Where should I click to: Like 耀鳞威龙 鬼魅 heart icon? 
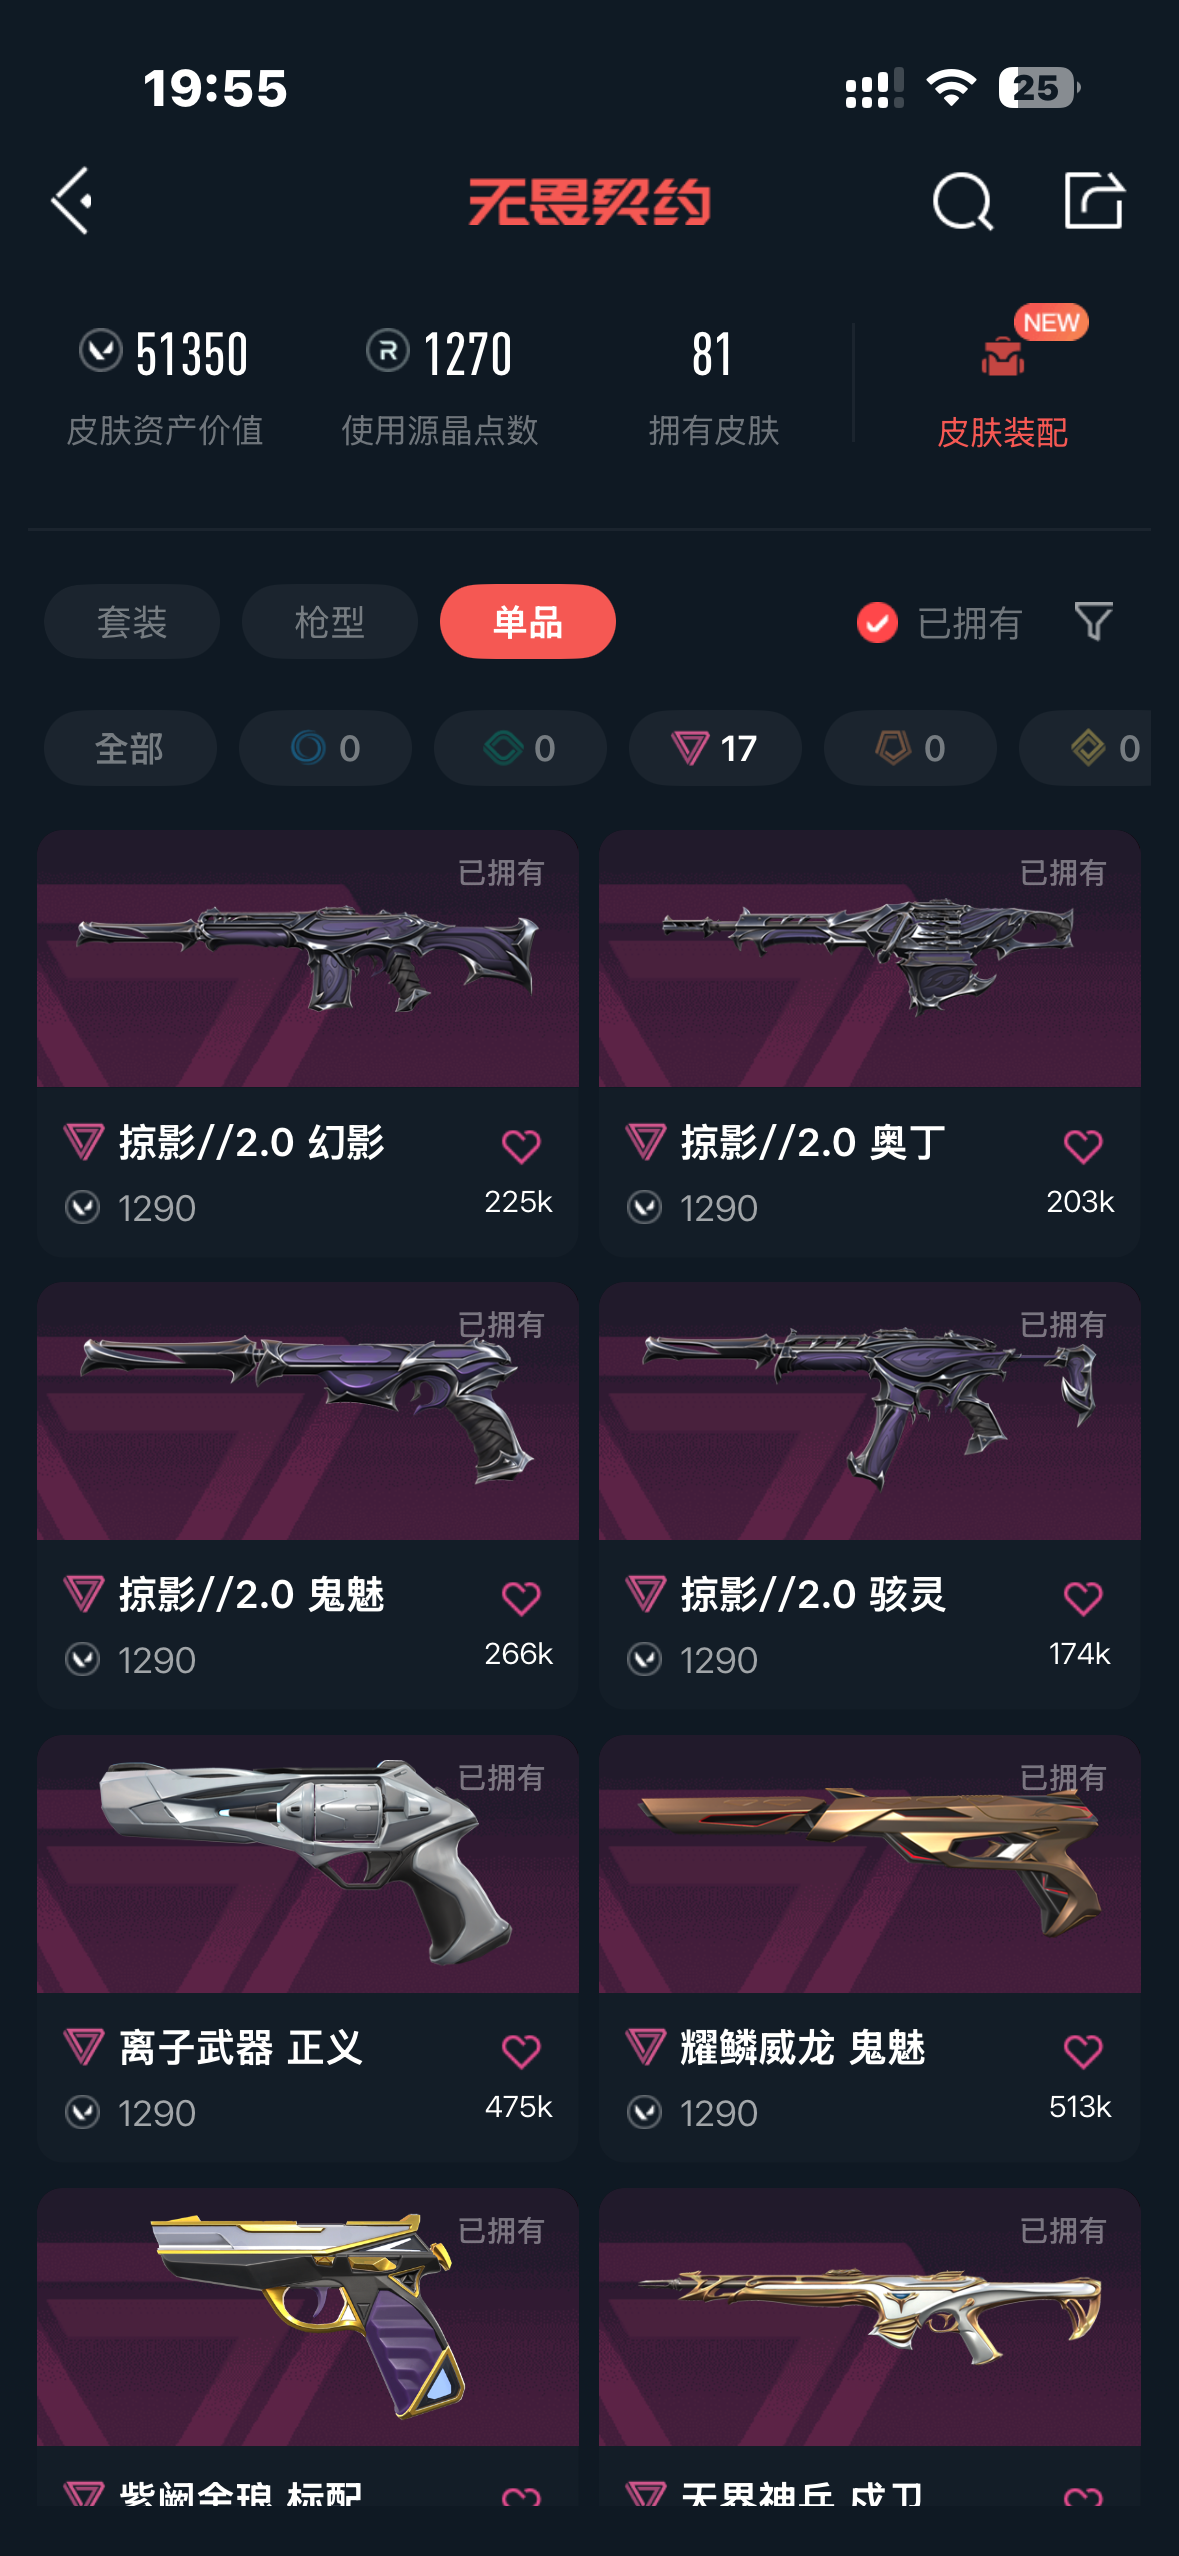1083,2052
